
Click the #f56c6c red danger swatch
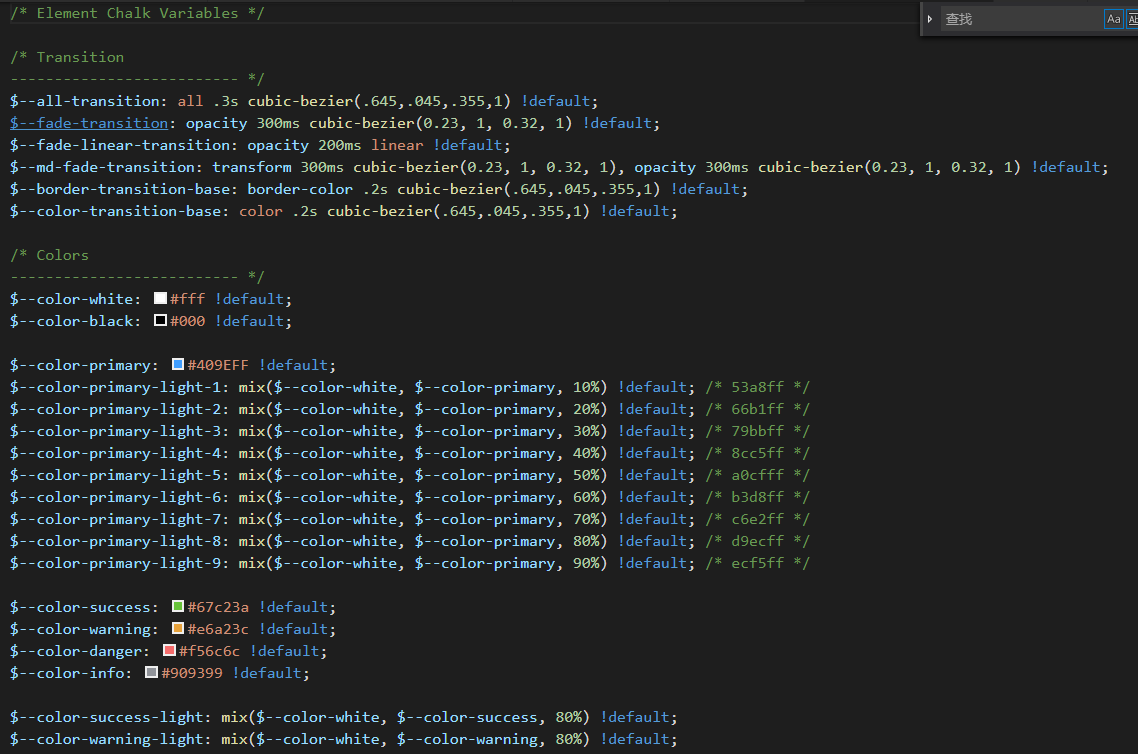point(169,651)
